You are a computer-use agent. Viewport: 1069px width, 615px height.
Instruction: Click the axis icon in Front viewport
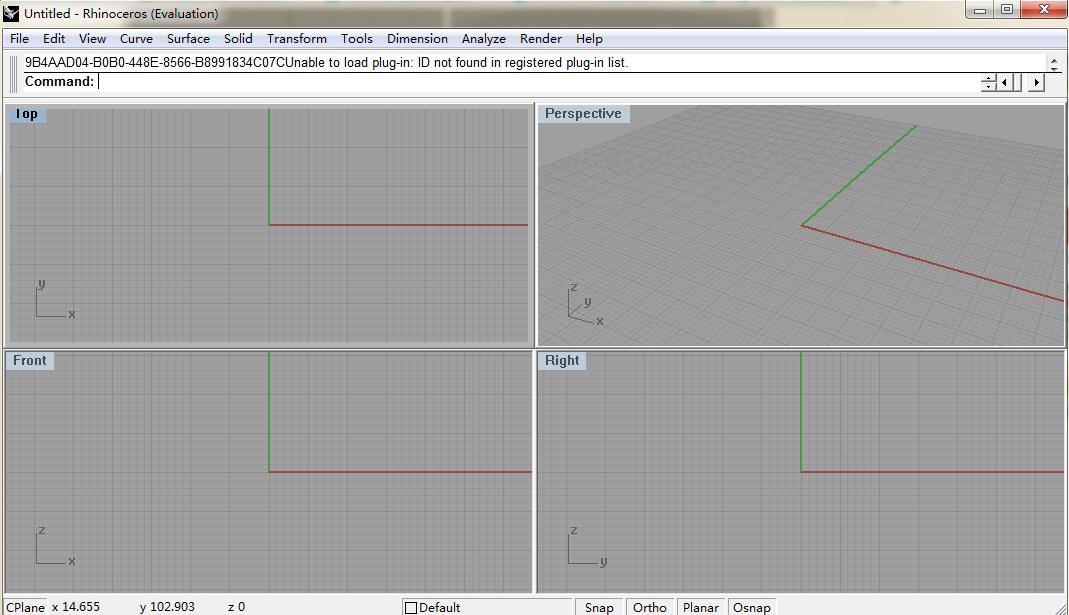55,547
